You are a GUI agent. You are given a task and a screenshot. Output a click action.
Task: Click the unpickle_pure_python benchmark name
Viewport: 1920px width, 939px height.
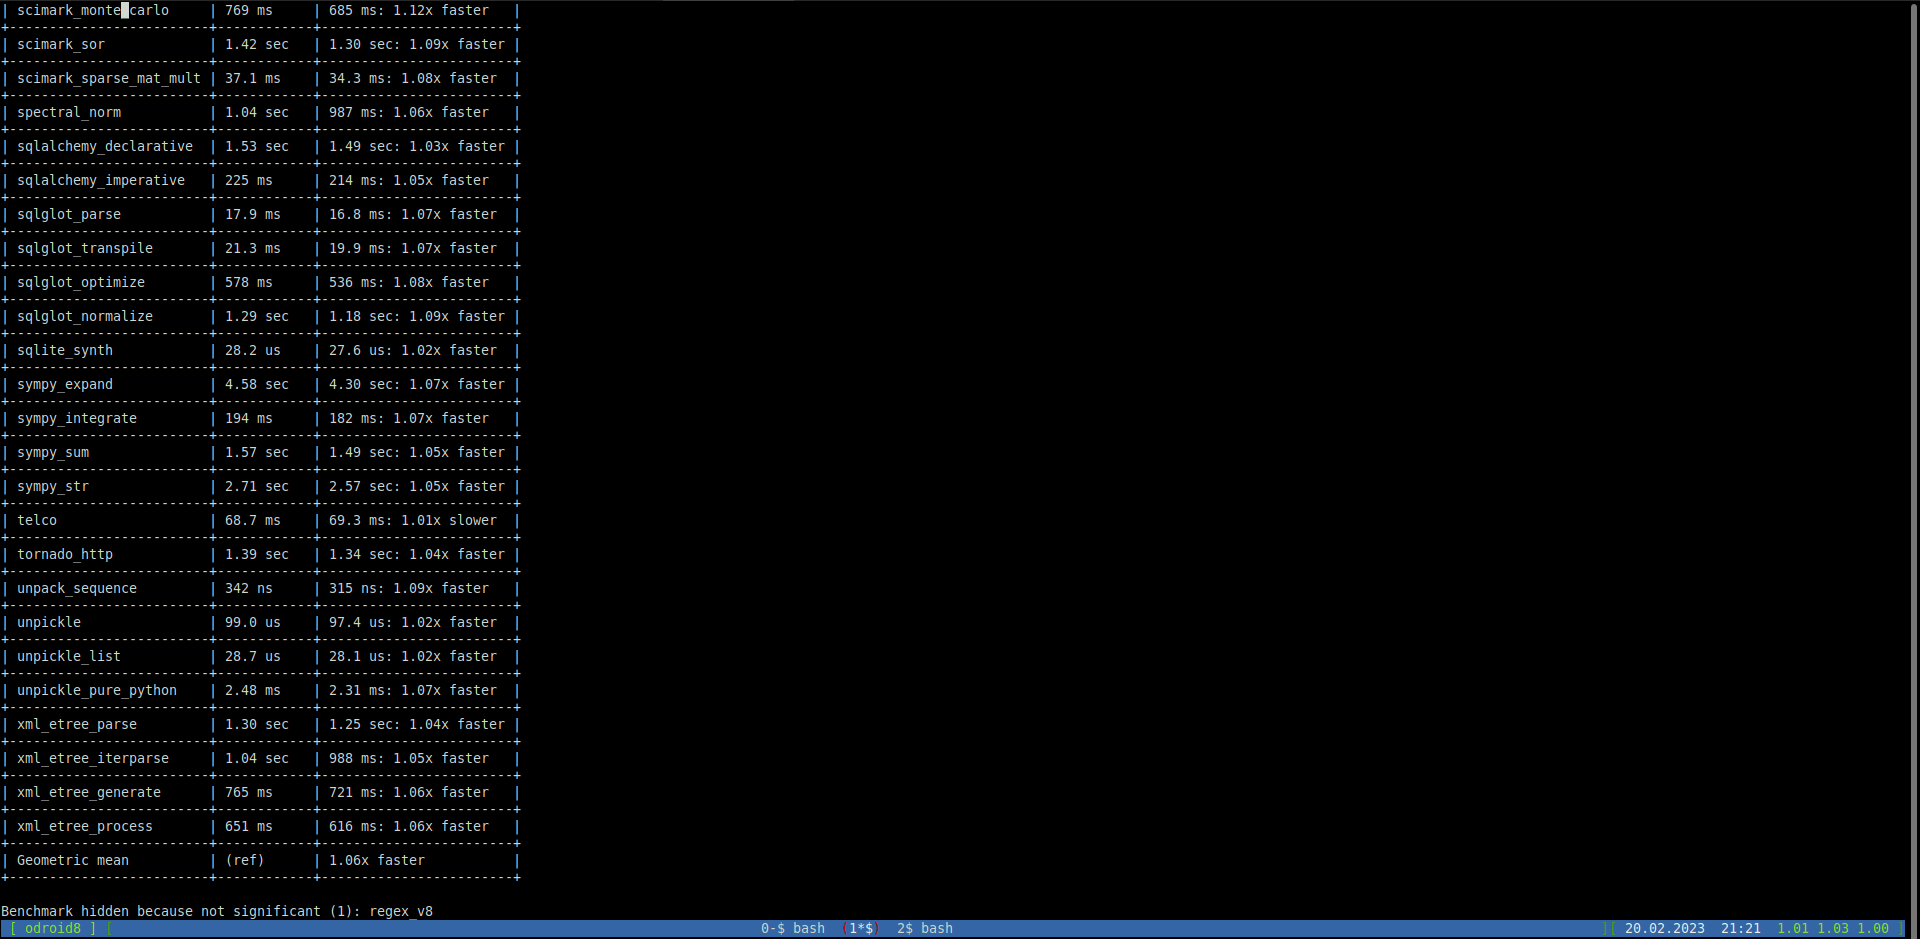[x=97, y=691]
